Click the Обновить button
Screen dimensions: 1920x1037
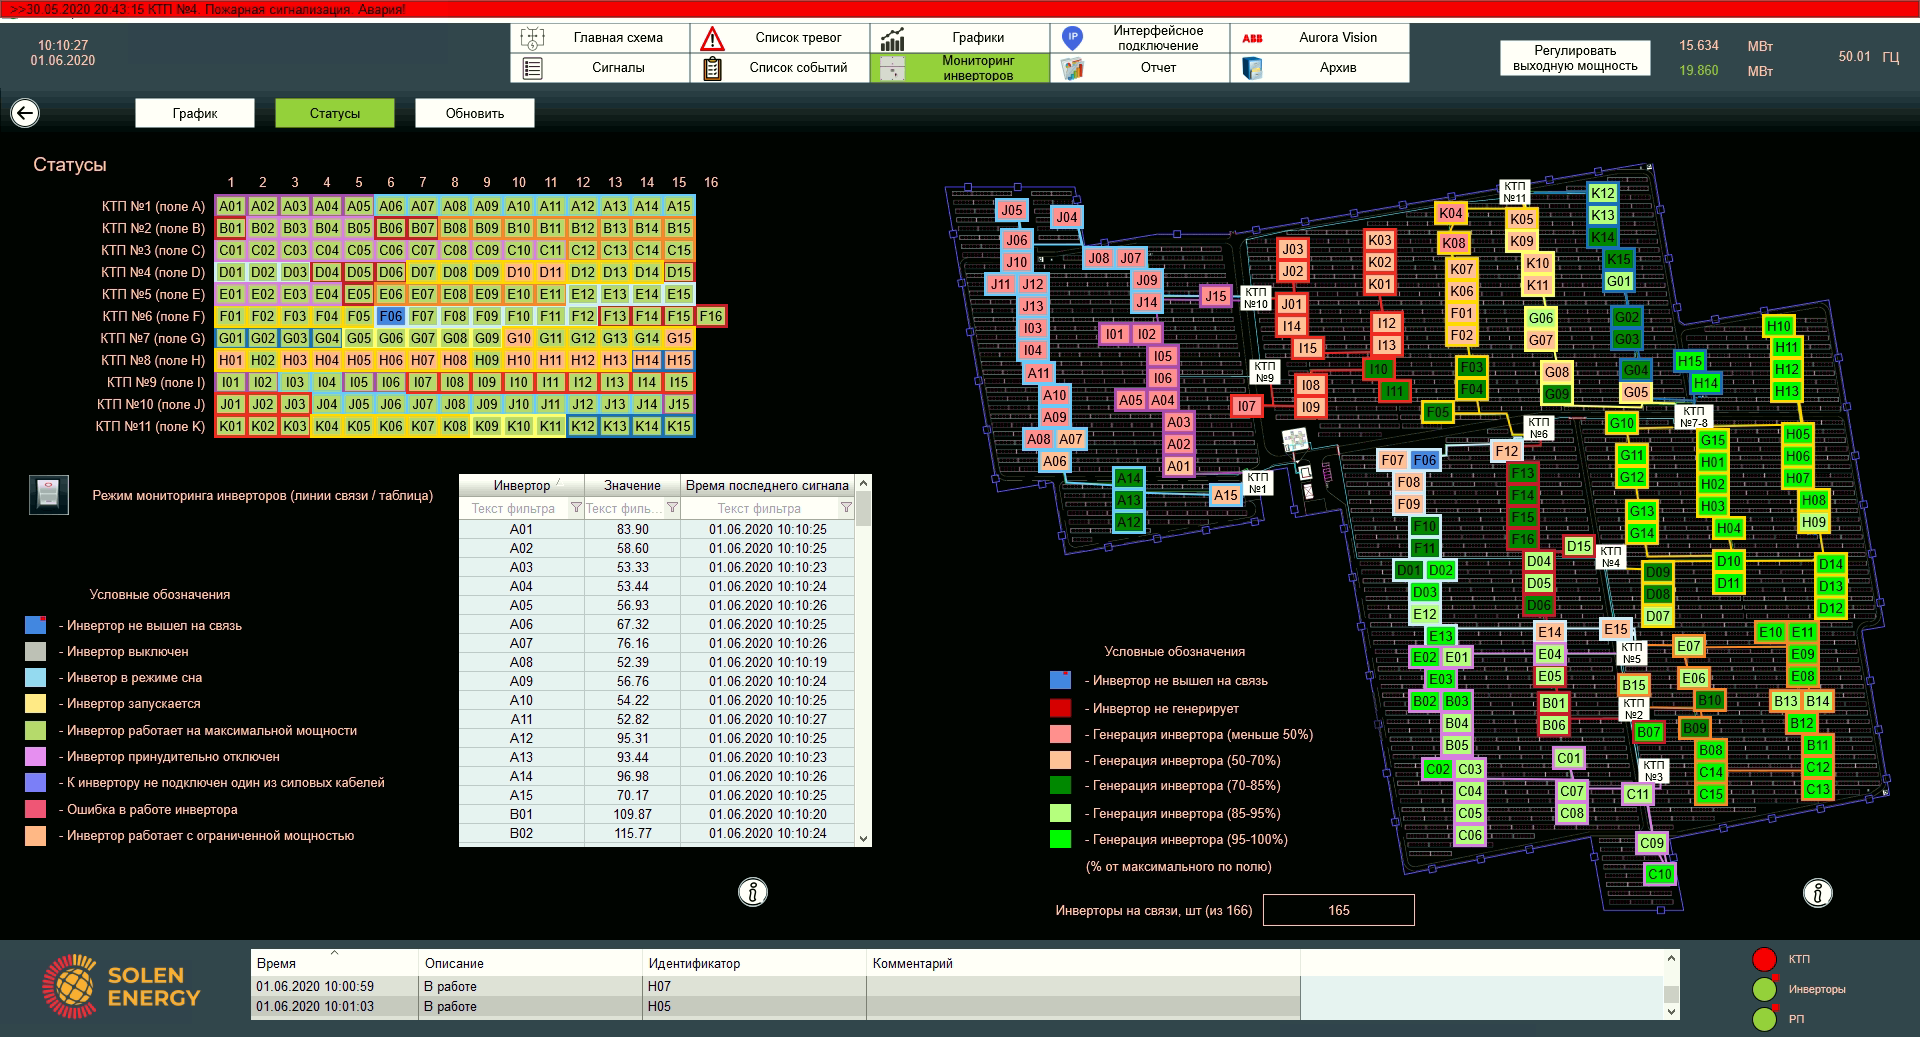(475, 113)
